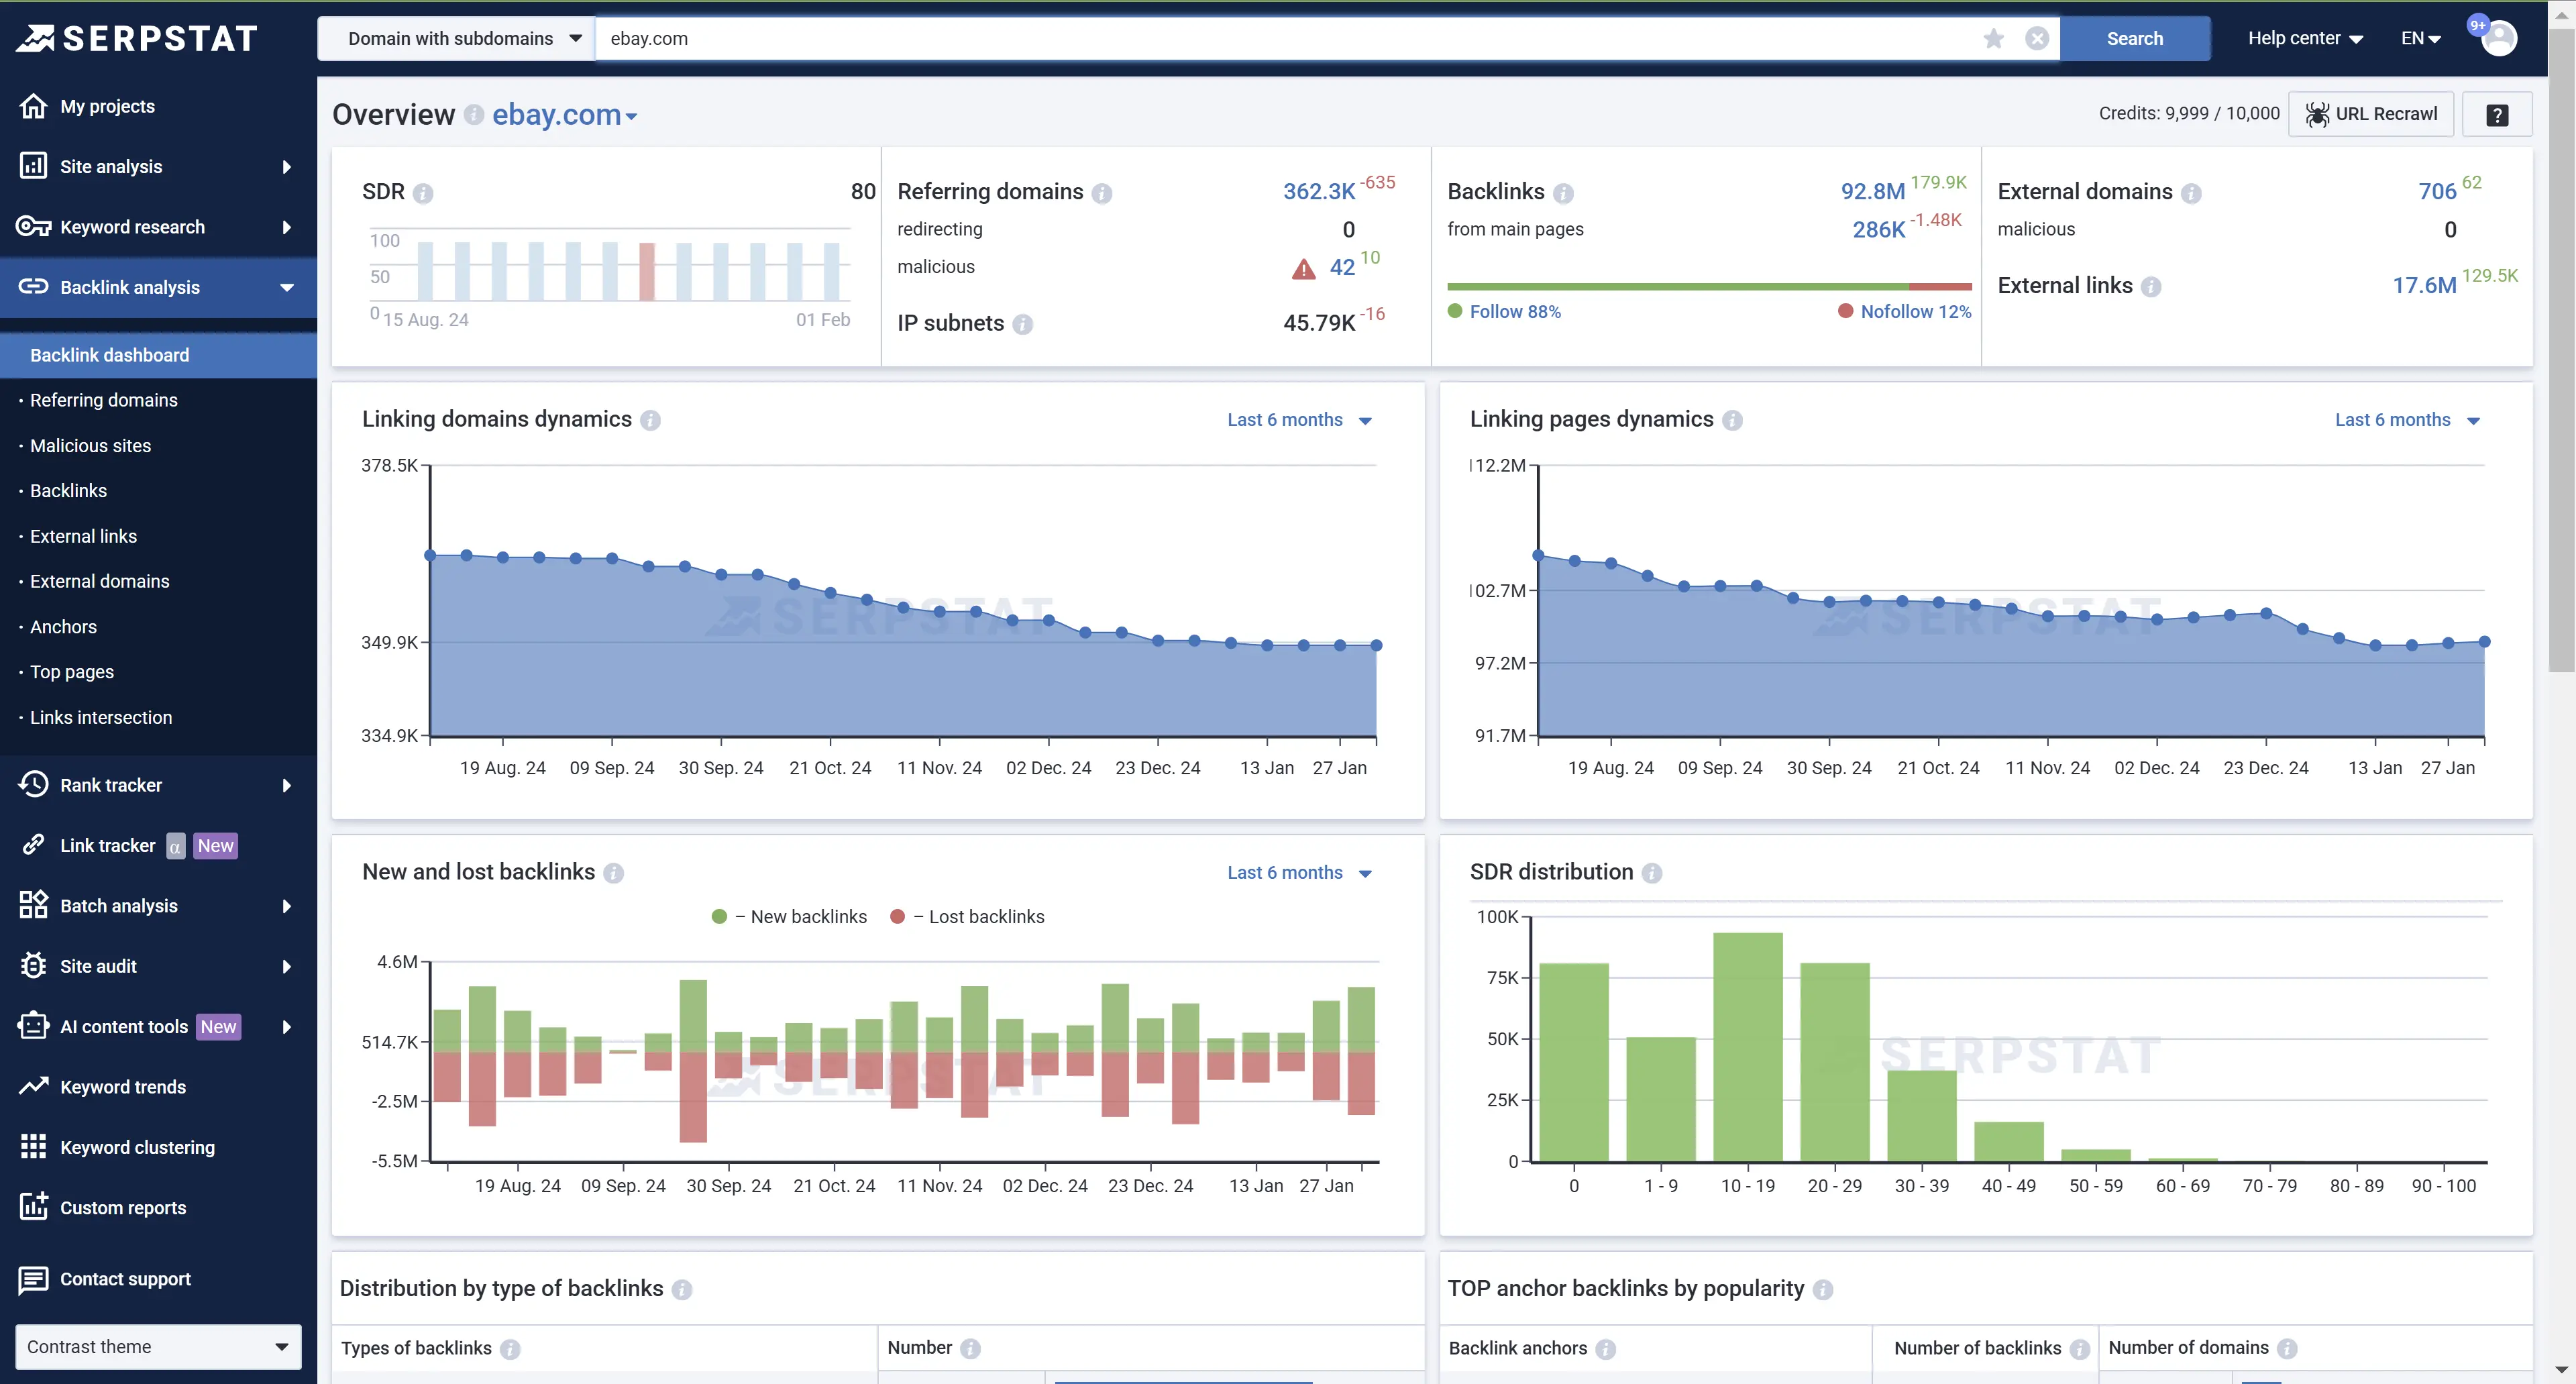Screen dimensions: 2576x1384
Task: Click the Follow/Nofollow ratio bar
Action: point(1709,287)
